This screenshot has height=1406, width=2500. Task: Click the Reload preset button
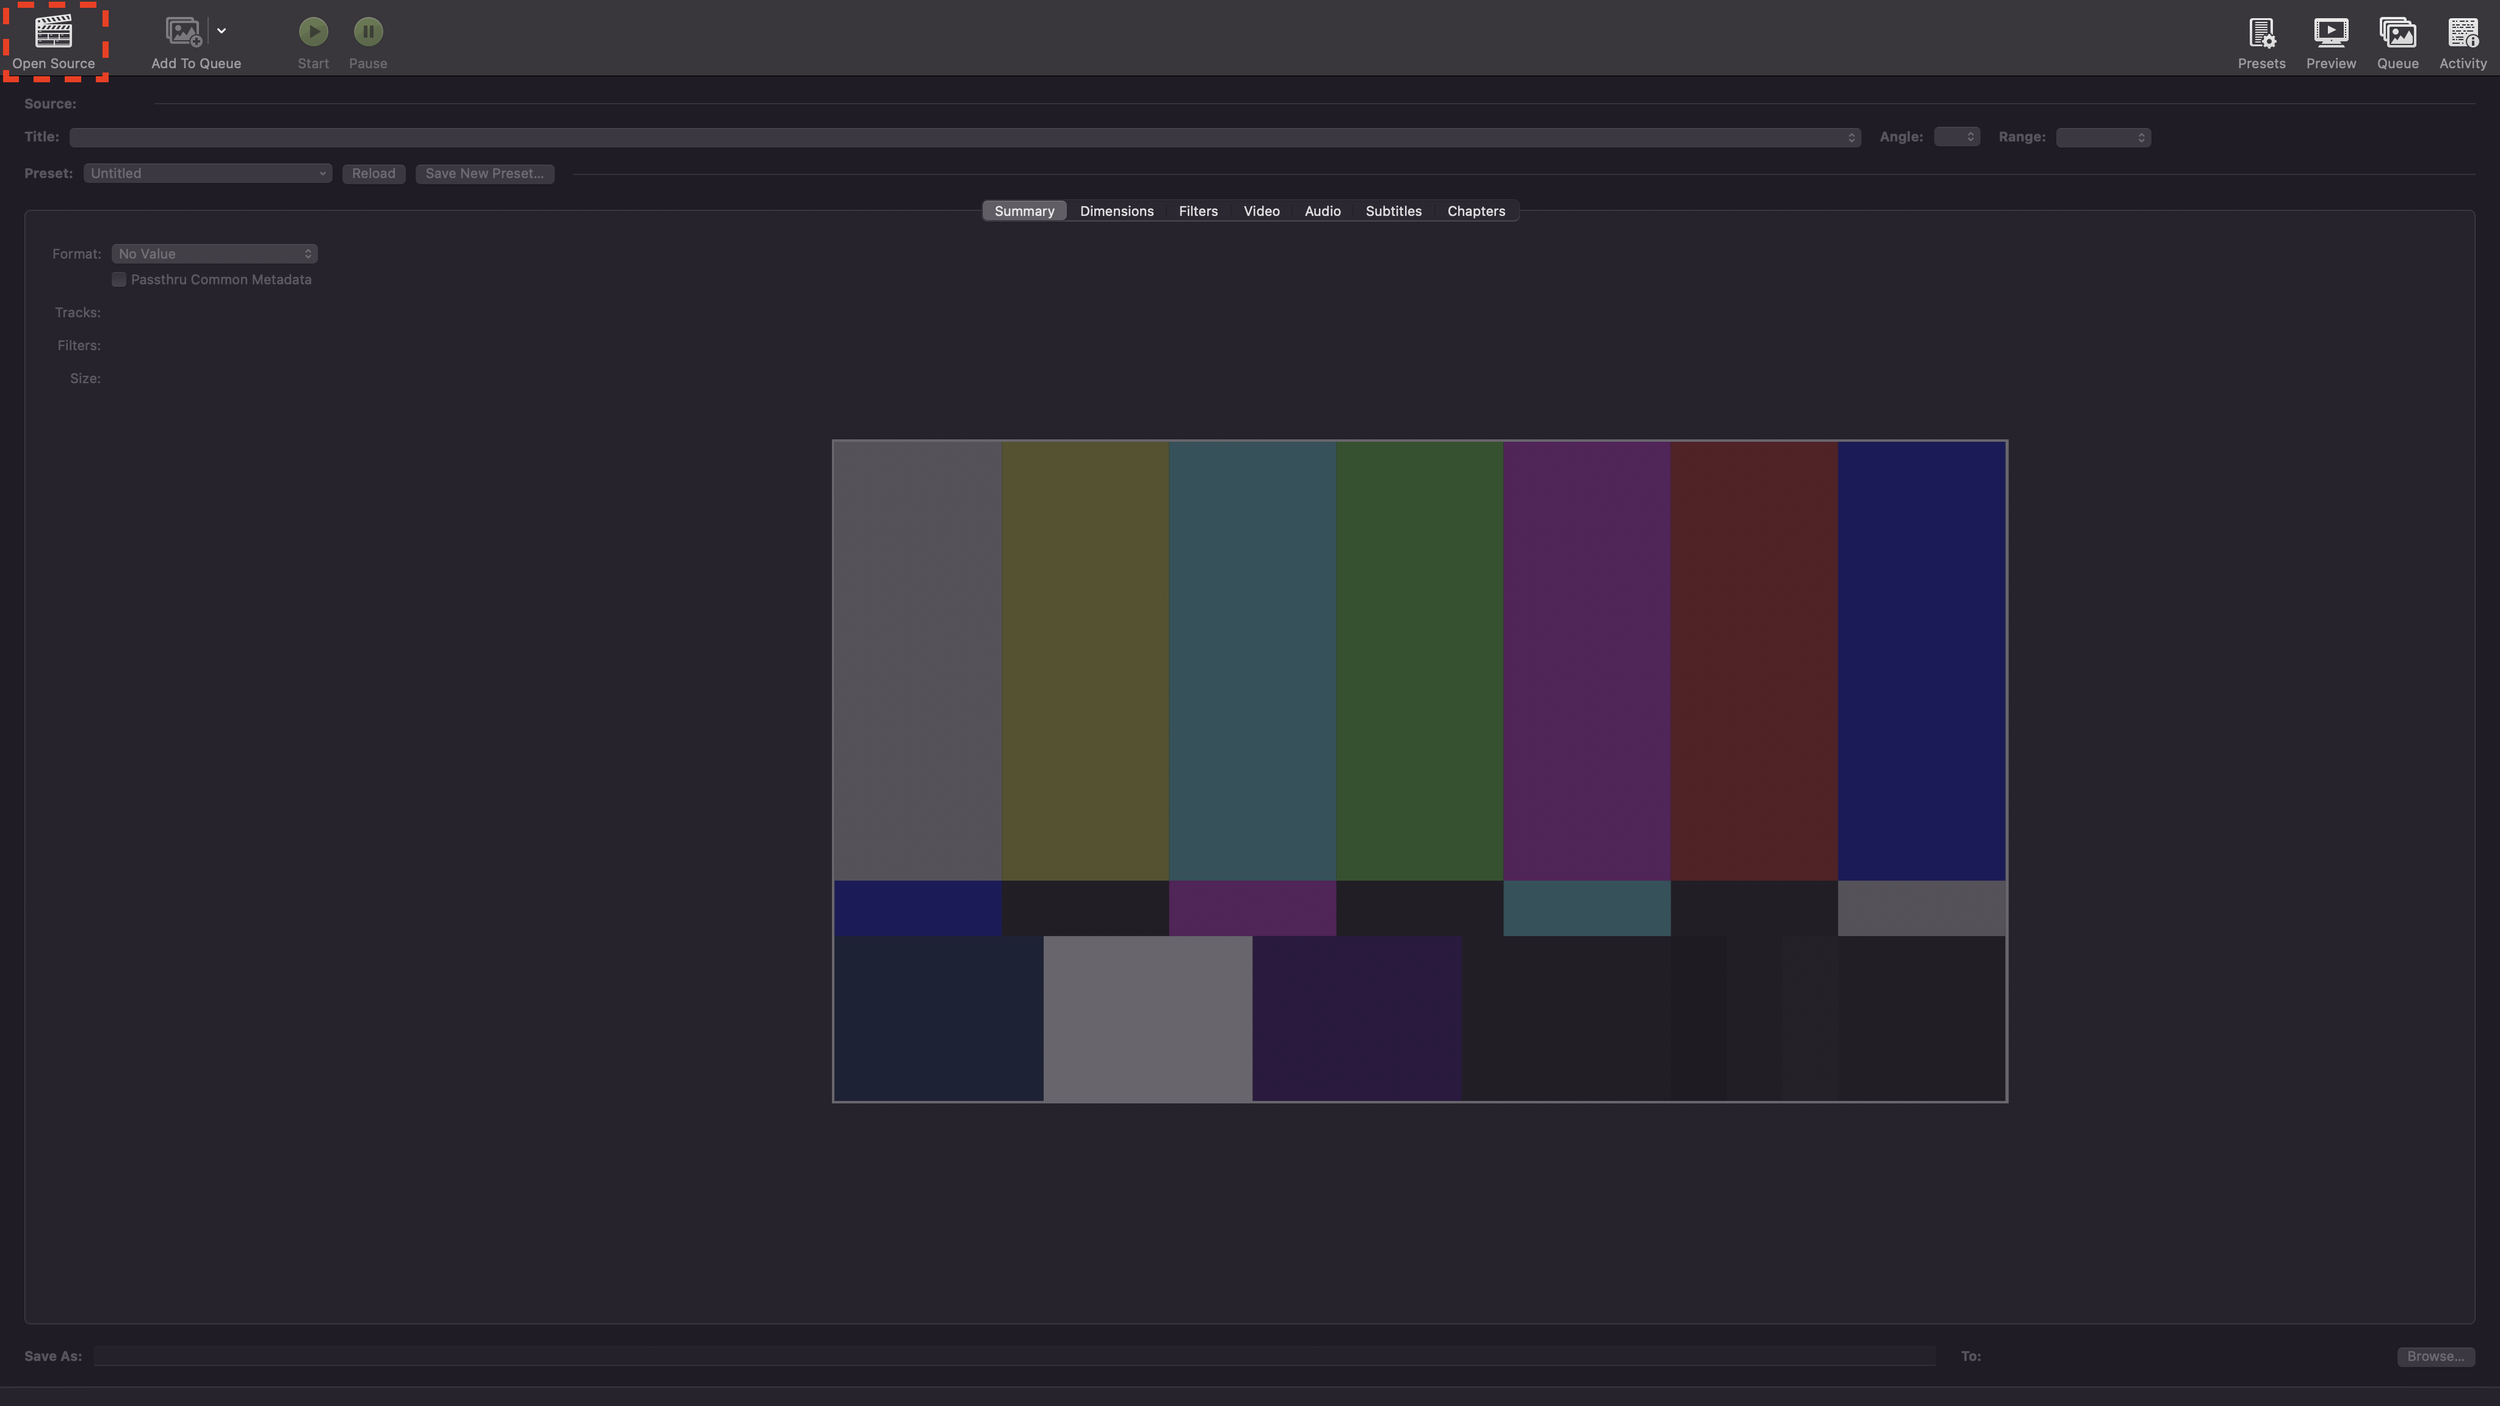[x=373, y=173]
